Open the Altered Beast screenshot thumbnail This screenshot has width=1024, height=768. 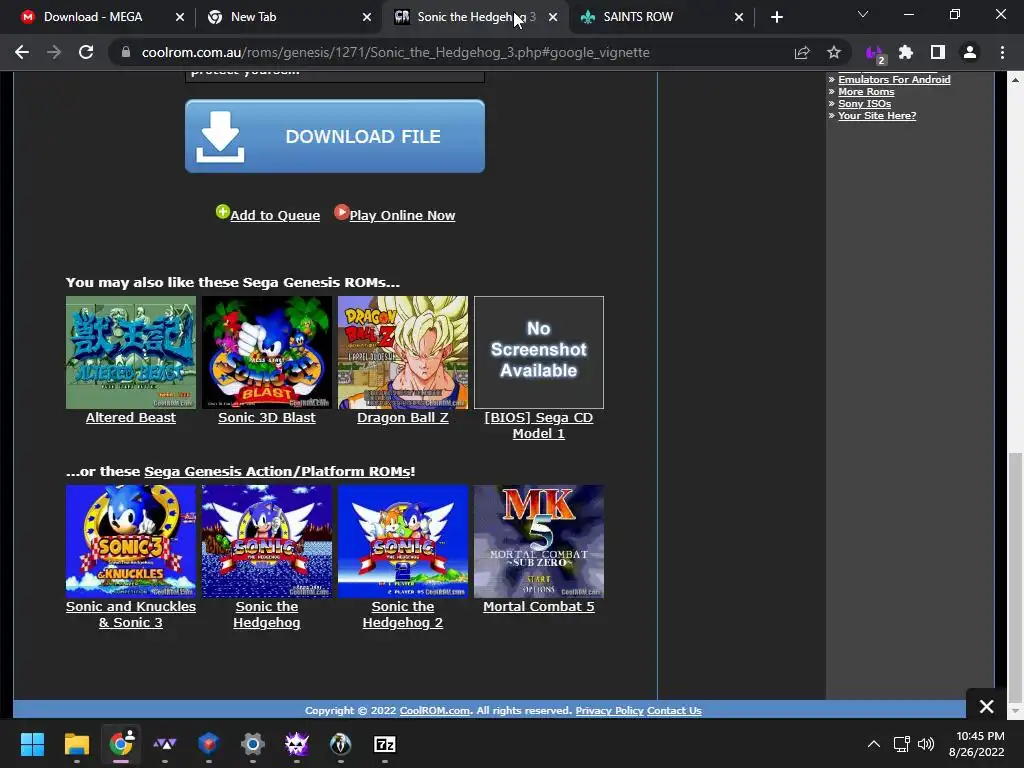[131, 353]
